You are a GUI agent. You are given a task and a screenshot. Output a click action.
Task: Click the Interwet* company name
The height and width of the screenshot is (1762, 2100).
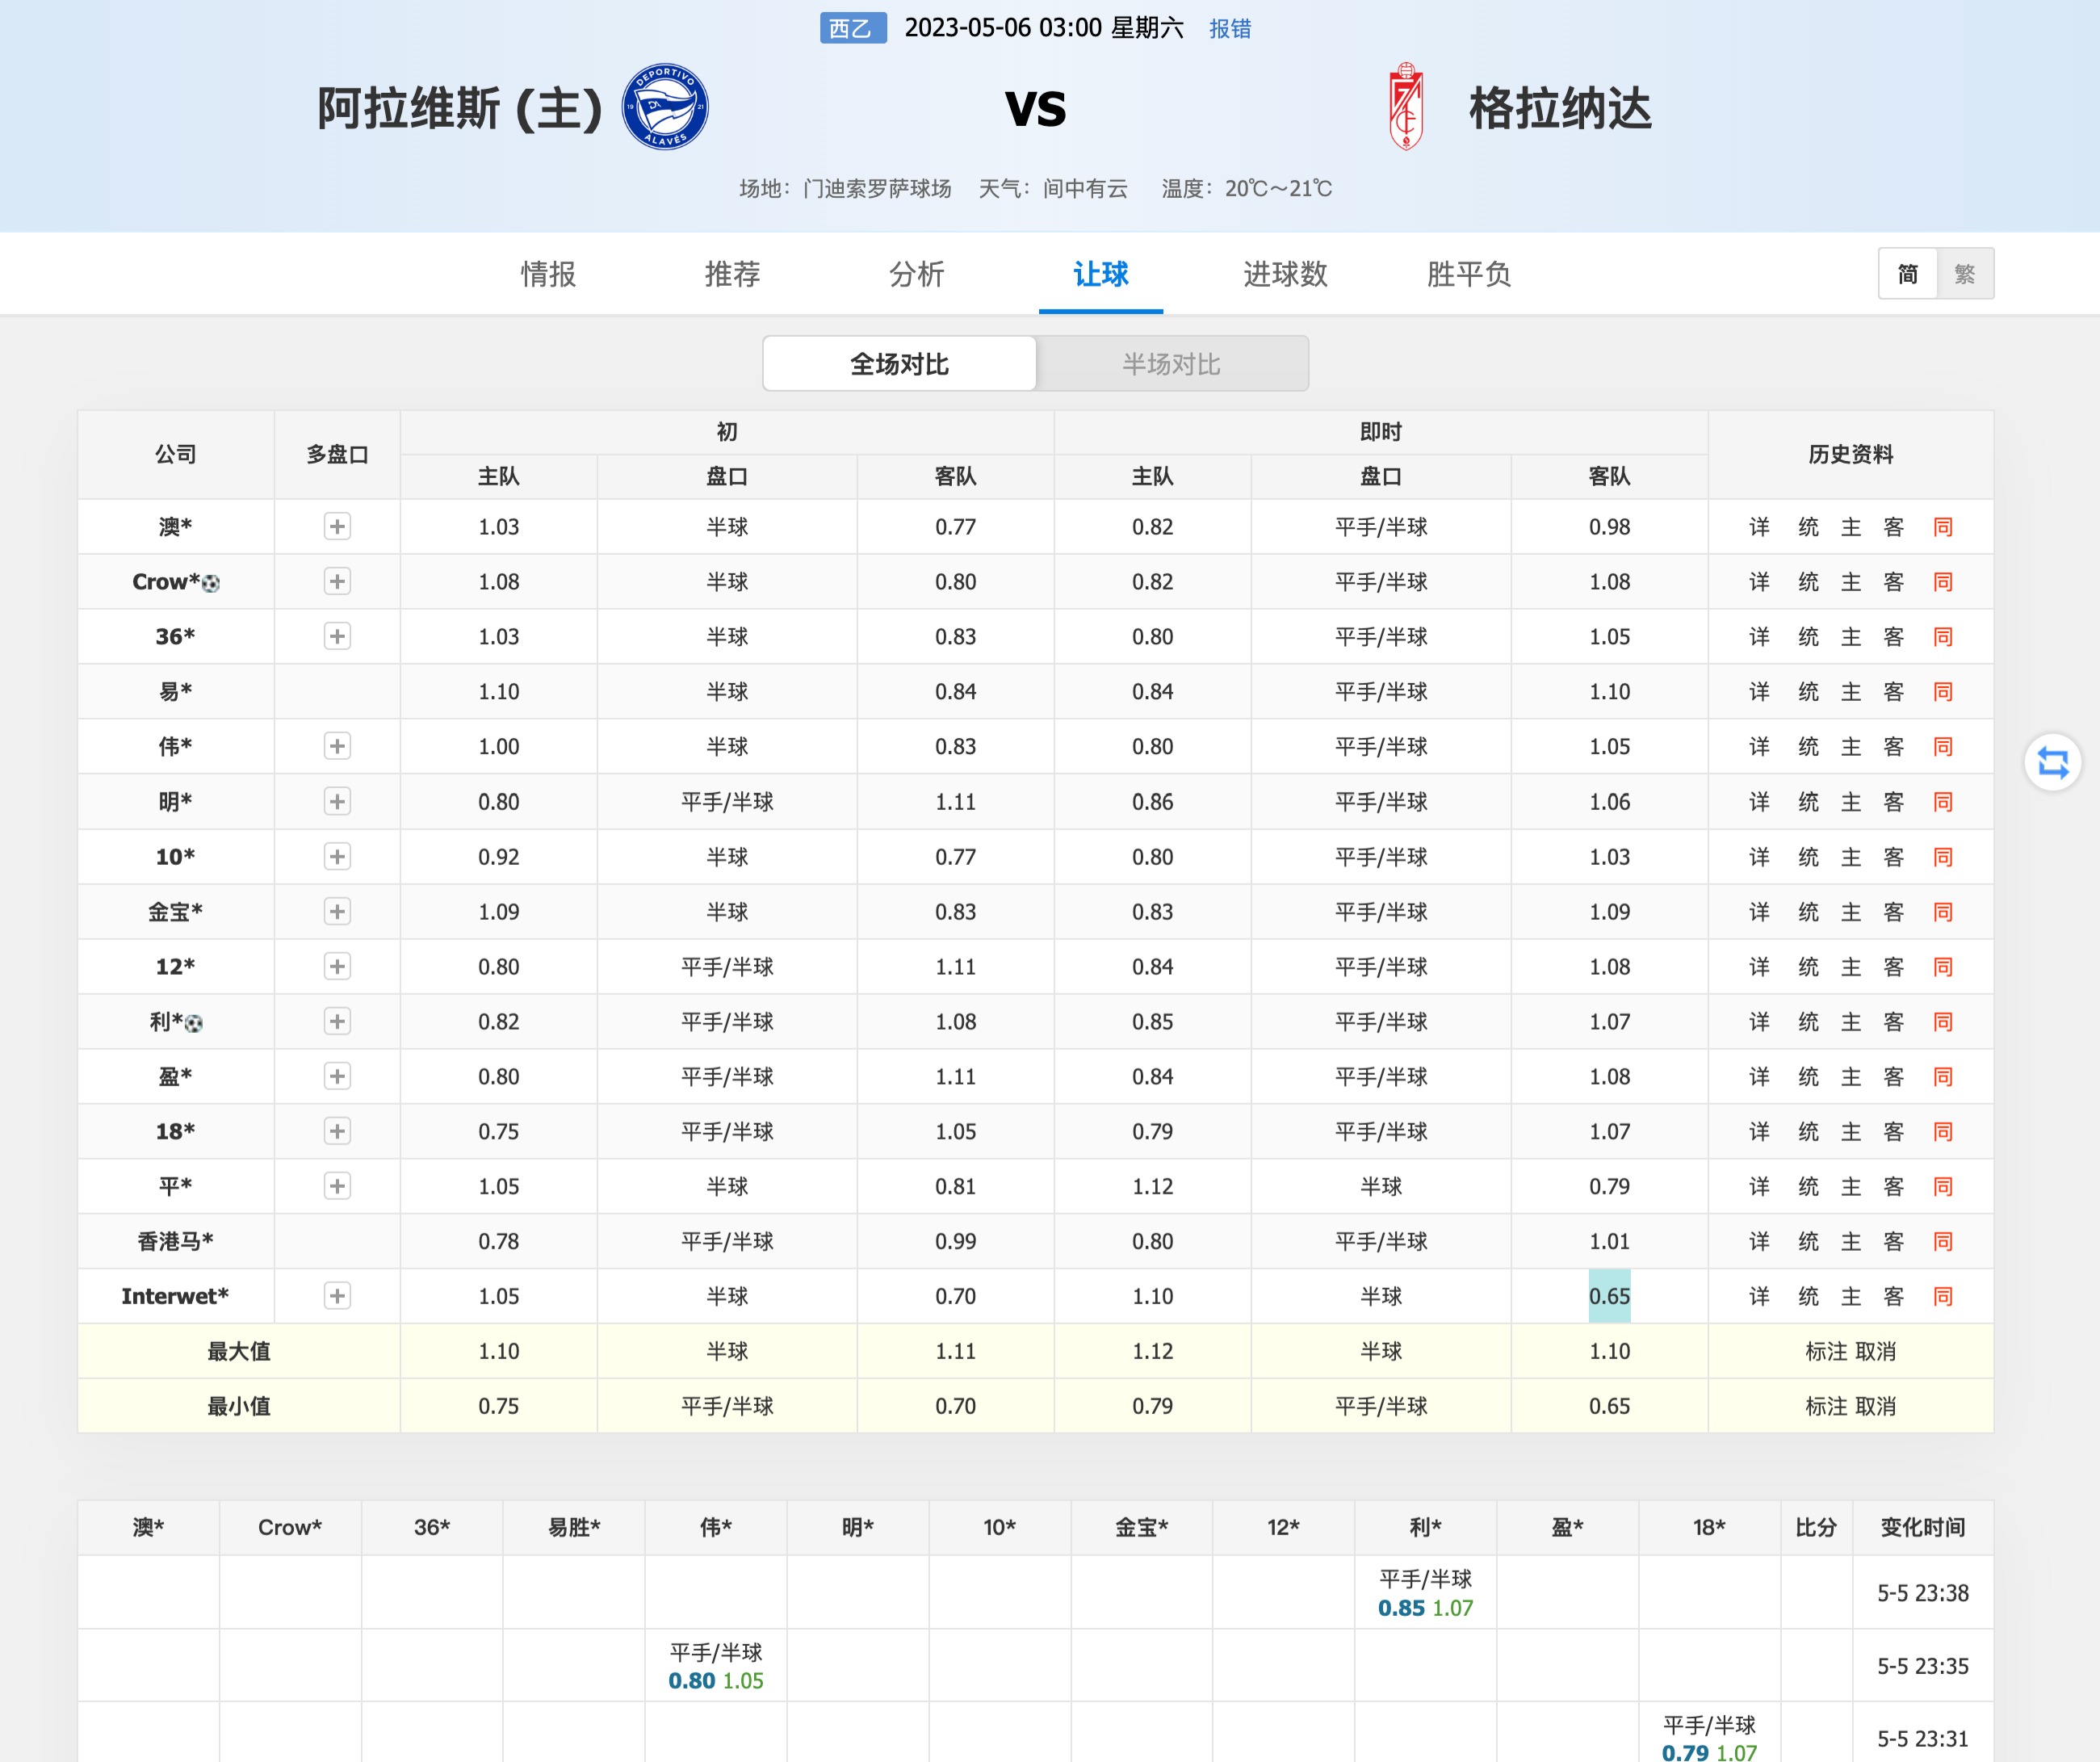(175, 1297)
